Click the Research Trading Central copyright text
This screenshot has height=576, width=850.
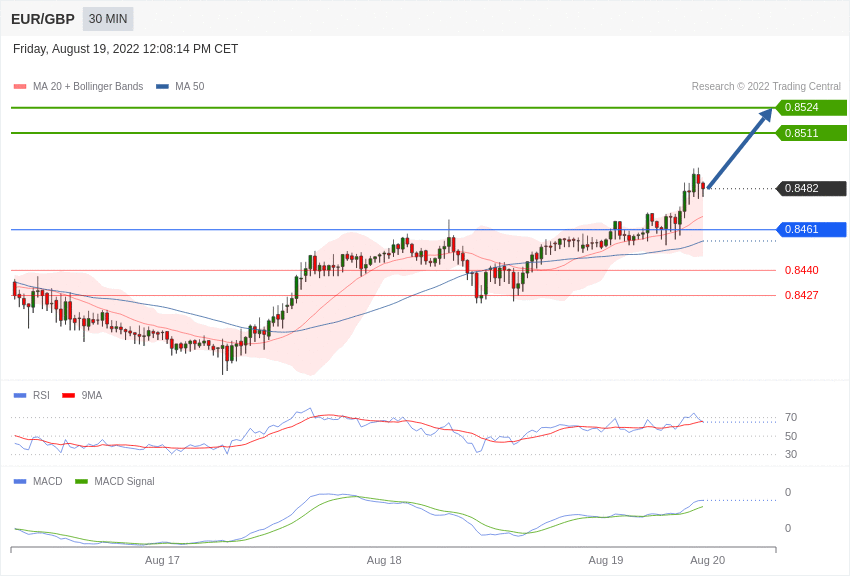pyautogui.click(x=766, y=87)
